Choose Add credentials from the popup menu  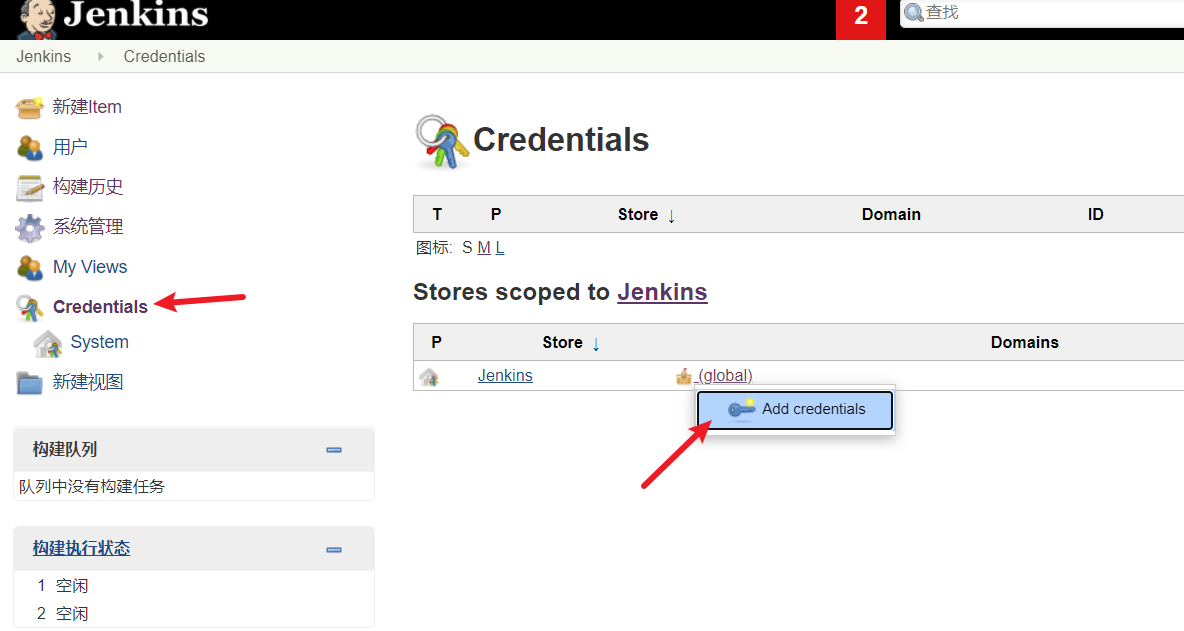pyautogui.click(x=795, y=410)
